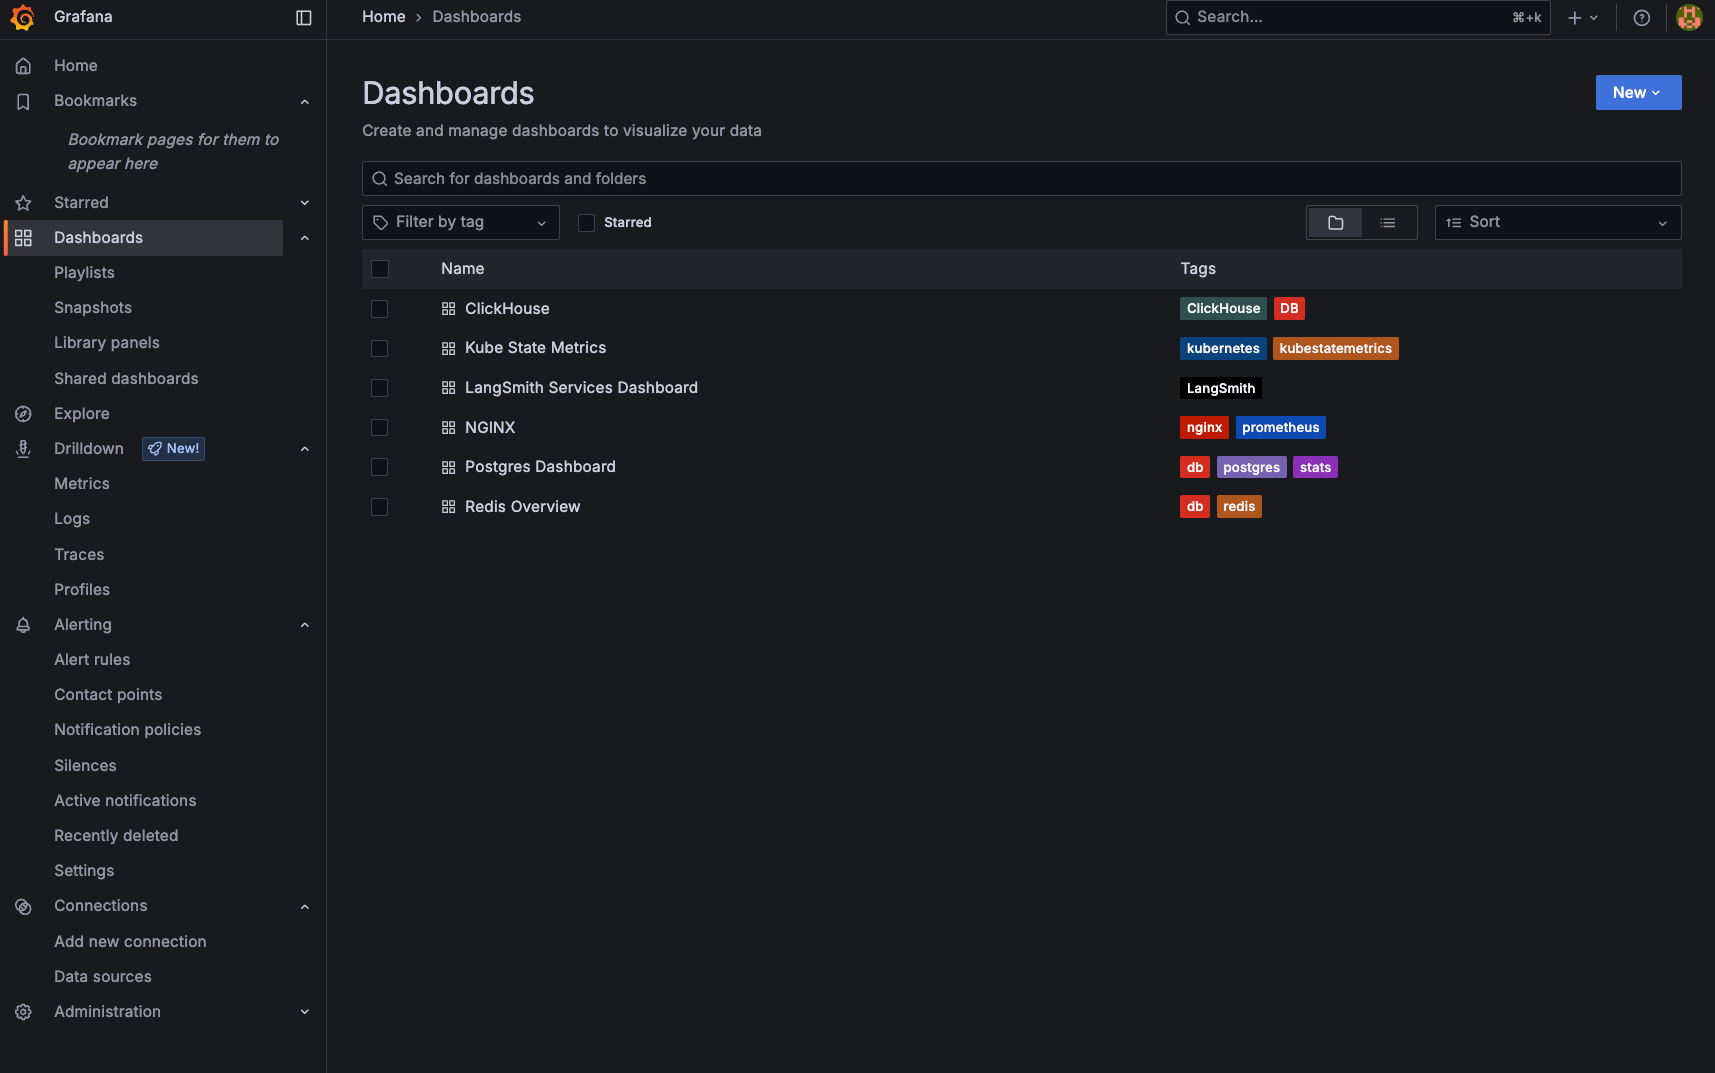Open Playlists in the sidebar
Screen dimensions: 1715x1073
click(84, 273)
